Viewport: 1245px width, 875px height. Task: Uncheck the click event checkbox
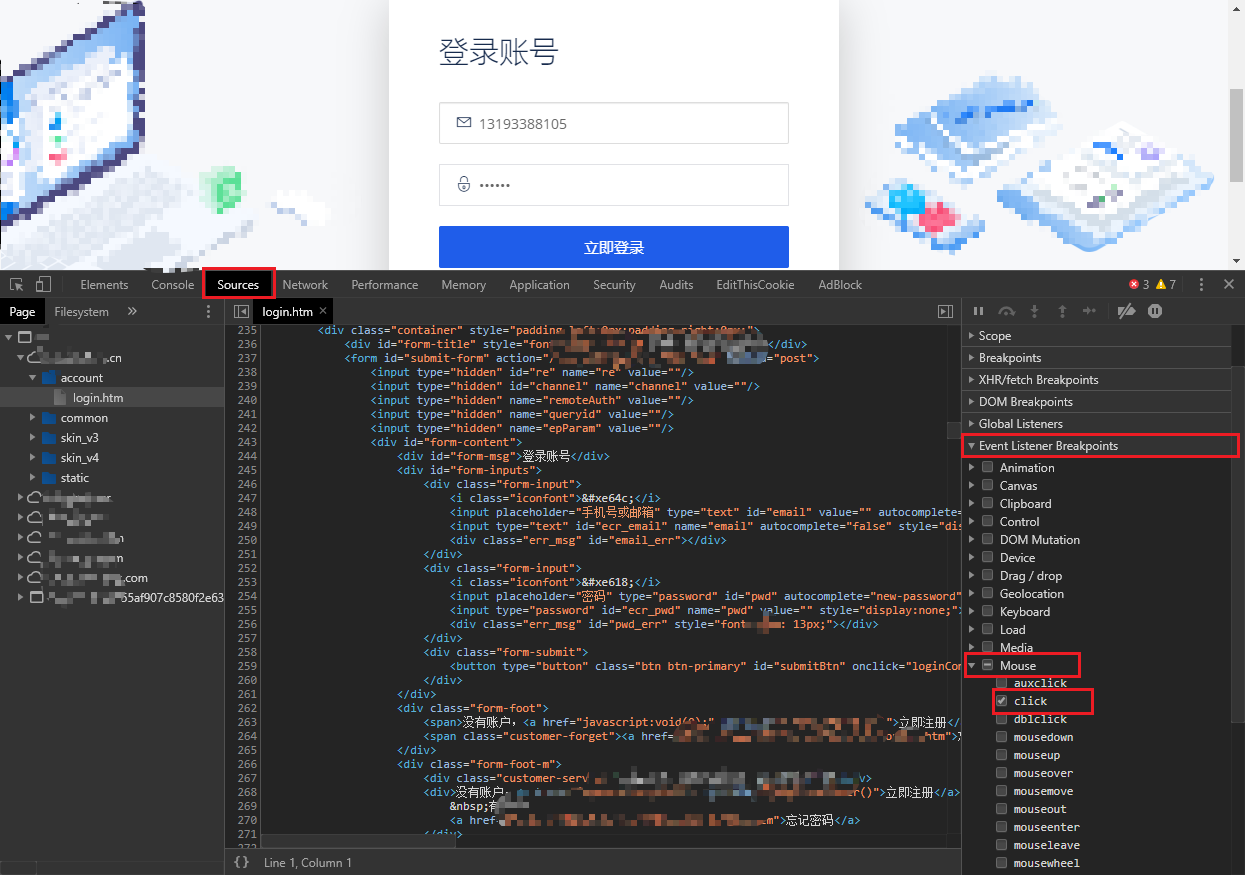pyautogui.click(x=1002, y=701)
